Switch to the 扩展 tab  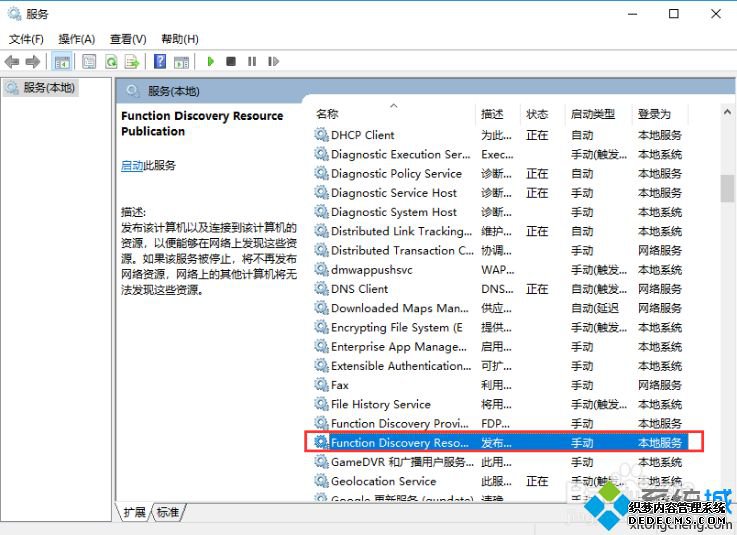[134, 512]
